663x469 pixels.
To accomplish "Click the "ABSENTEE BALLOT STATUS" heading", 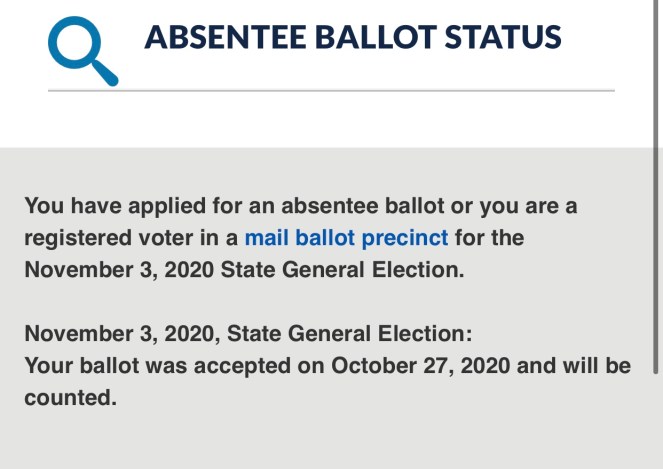I will click(353, 38).
